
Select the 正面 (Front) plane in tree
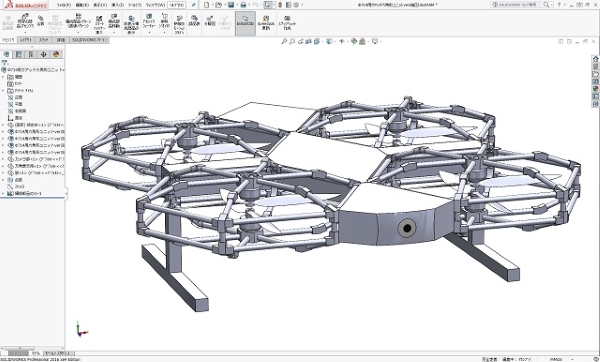18,97
